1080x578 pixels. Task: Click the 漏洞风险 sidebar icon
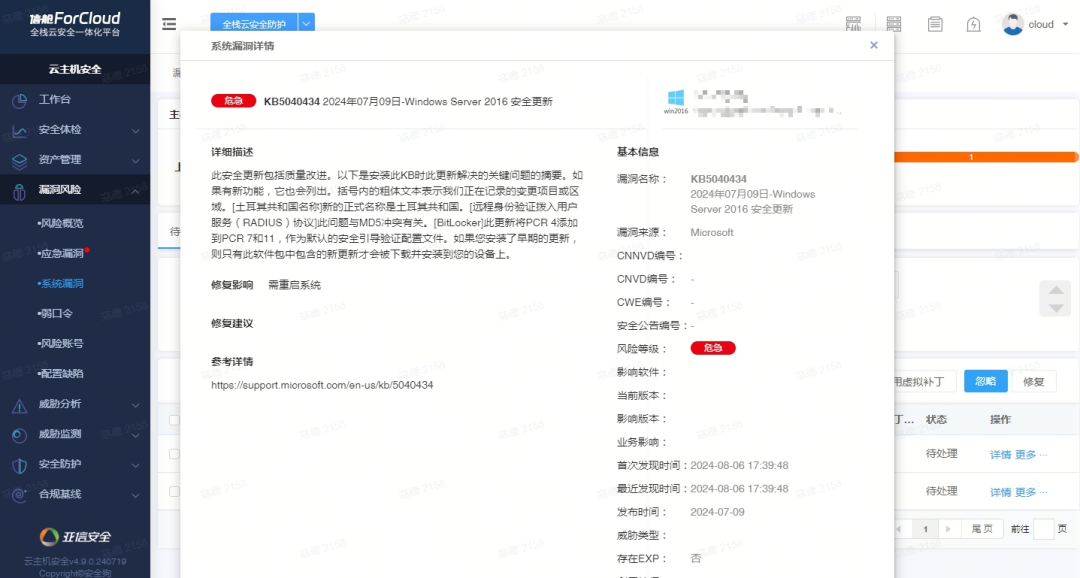19,191
